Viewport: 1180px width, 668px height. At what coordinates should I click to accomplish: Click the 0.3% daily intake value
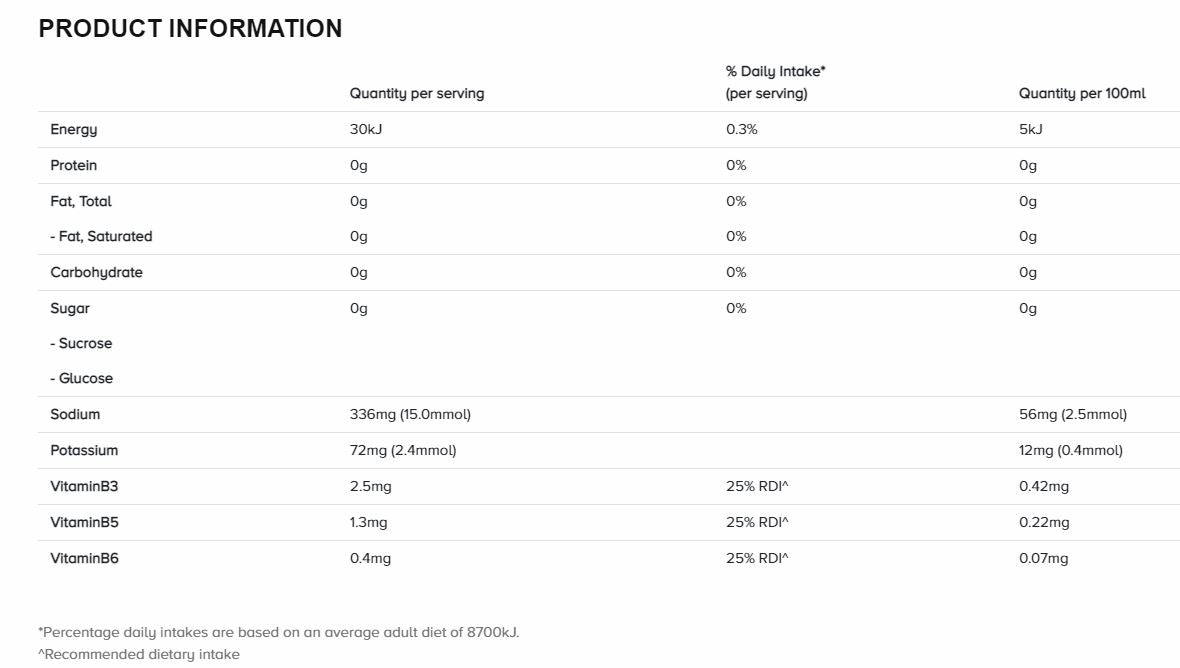coord(741,130)
